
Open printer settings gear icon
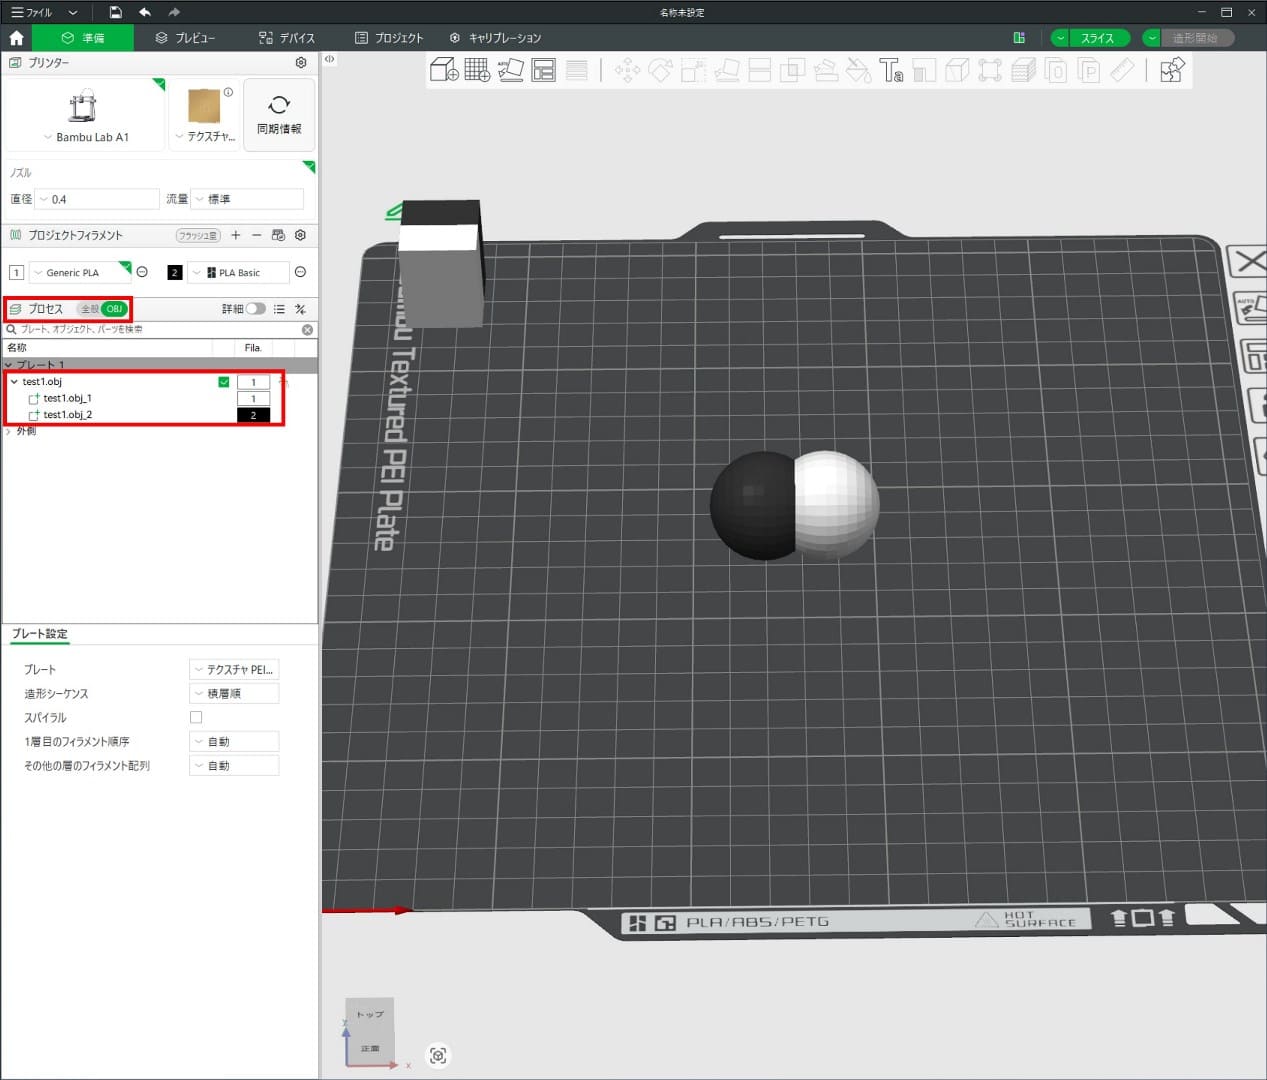(301, 62)
